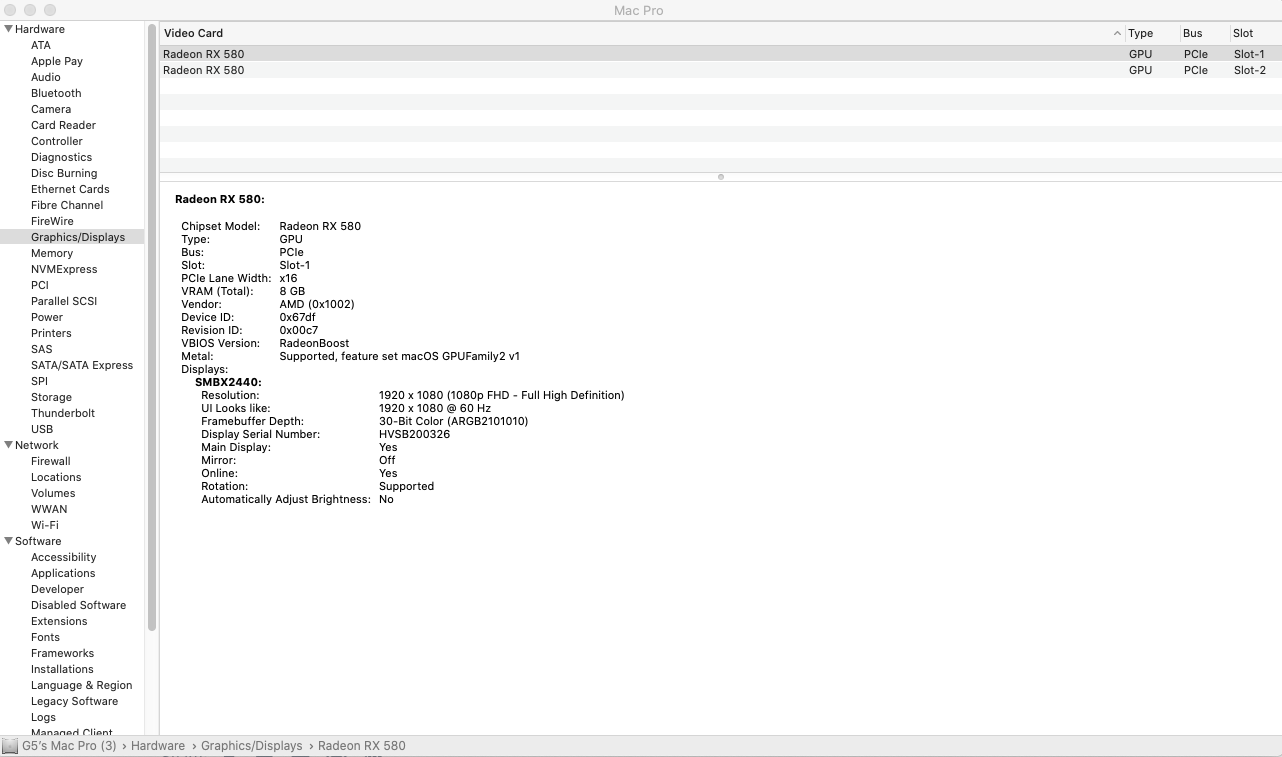Open the PCI hardware entry
The image size is (1282, 757).
point(40,285)
